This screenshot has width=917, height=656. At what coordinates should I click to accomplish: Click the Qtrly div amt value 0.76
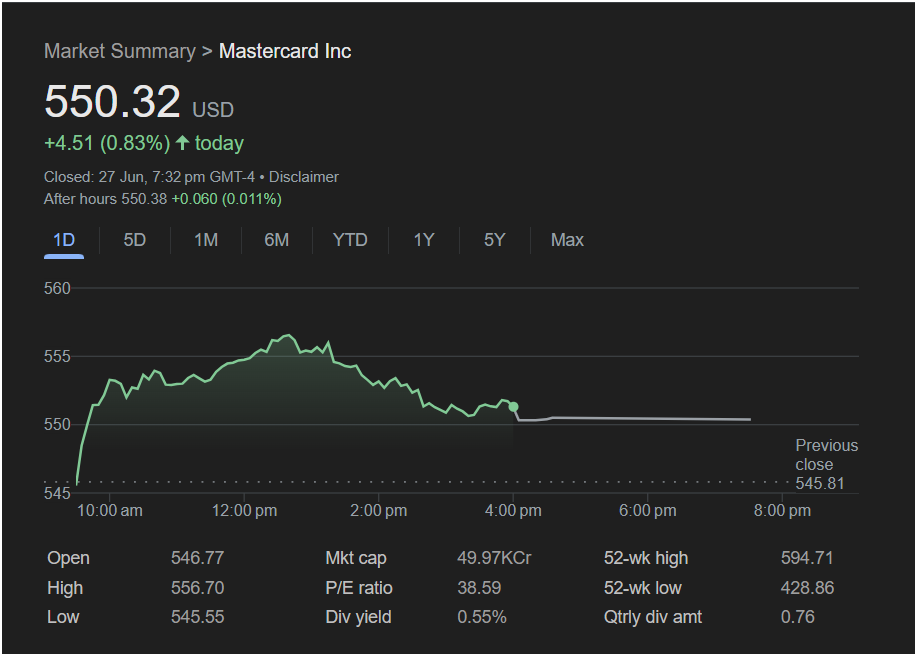click(x=798, y=617)
